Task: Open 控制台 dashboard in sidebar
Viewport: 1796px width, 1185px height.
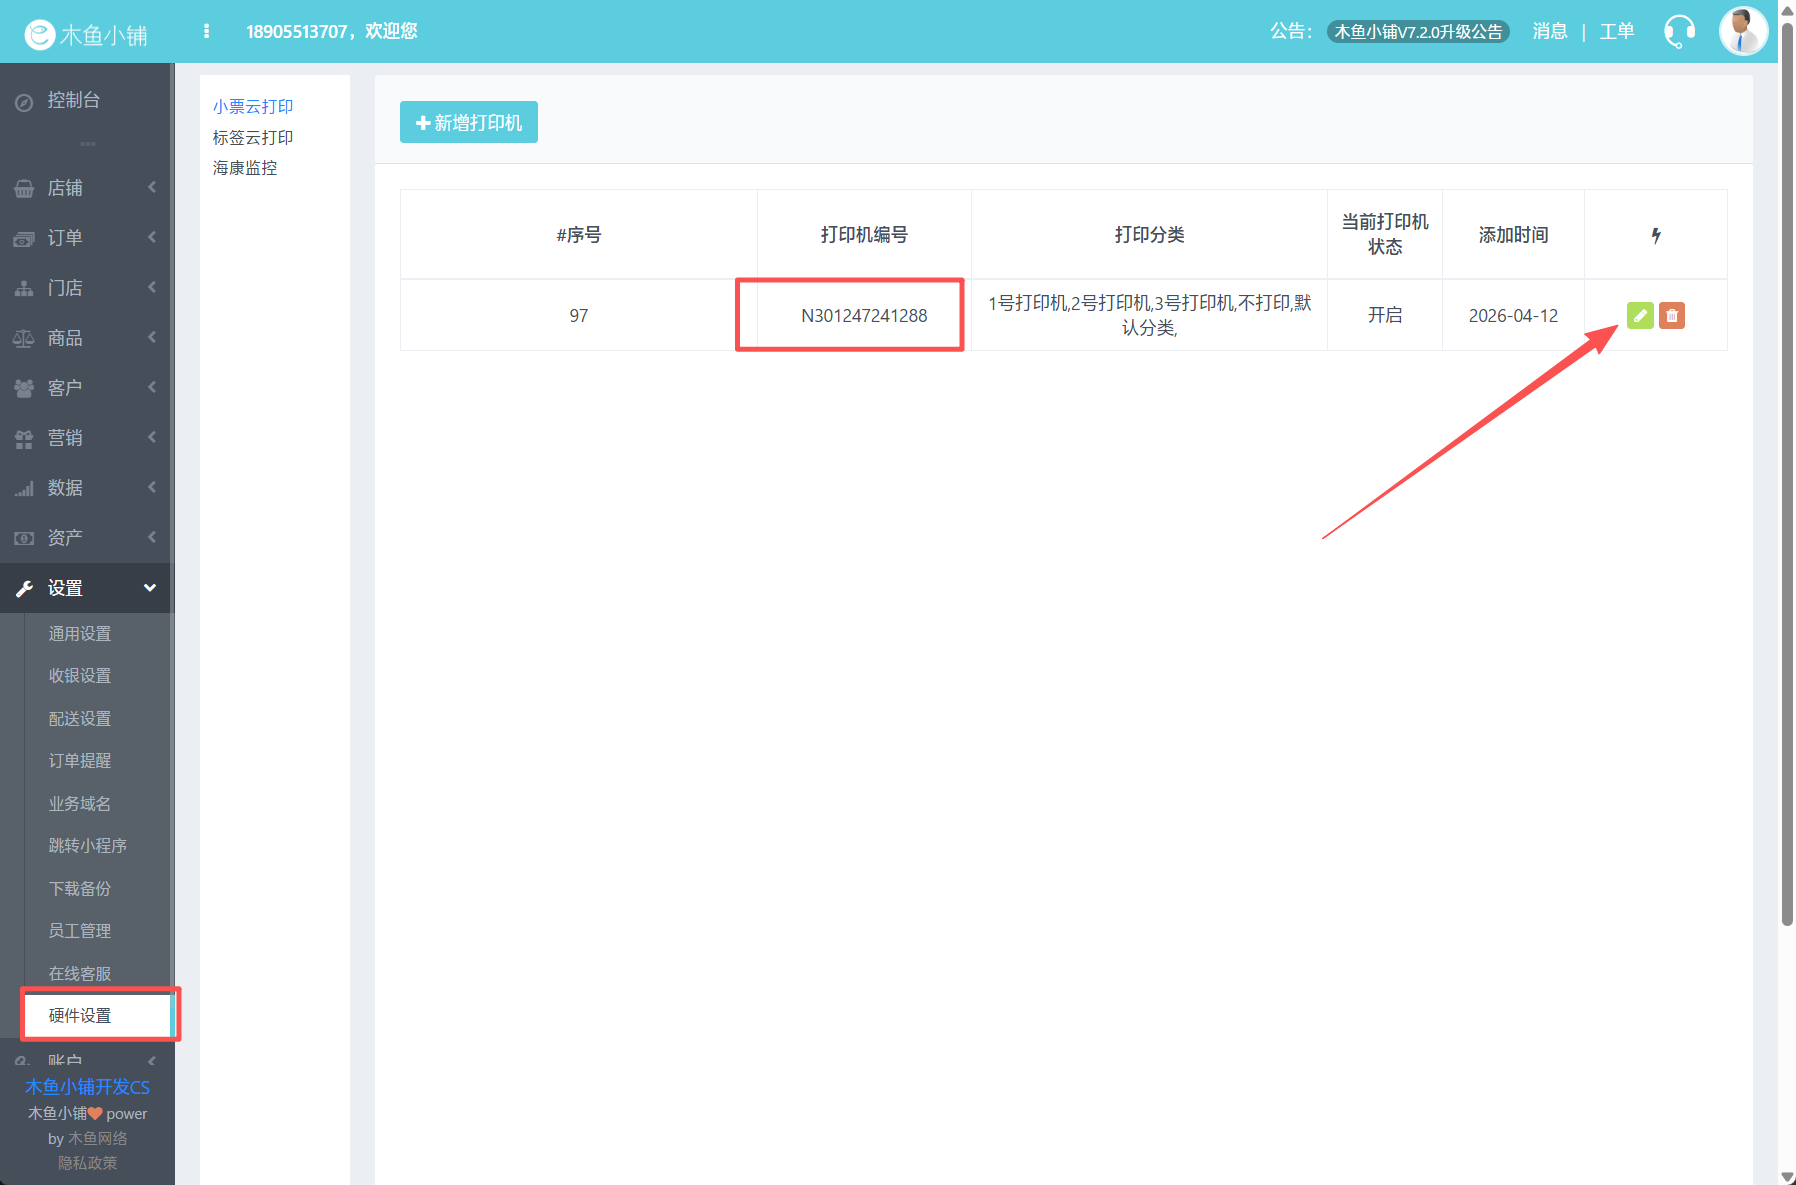Action: click(x=74, y=100)
